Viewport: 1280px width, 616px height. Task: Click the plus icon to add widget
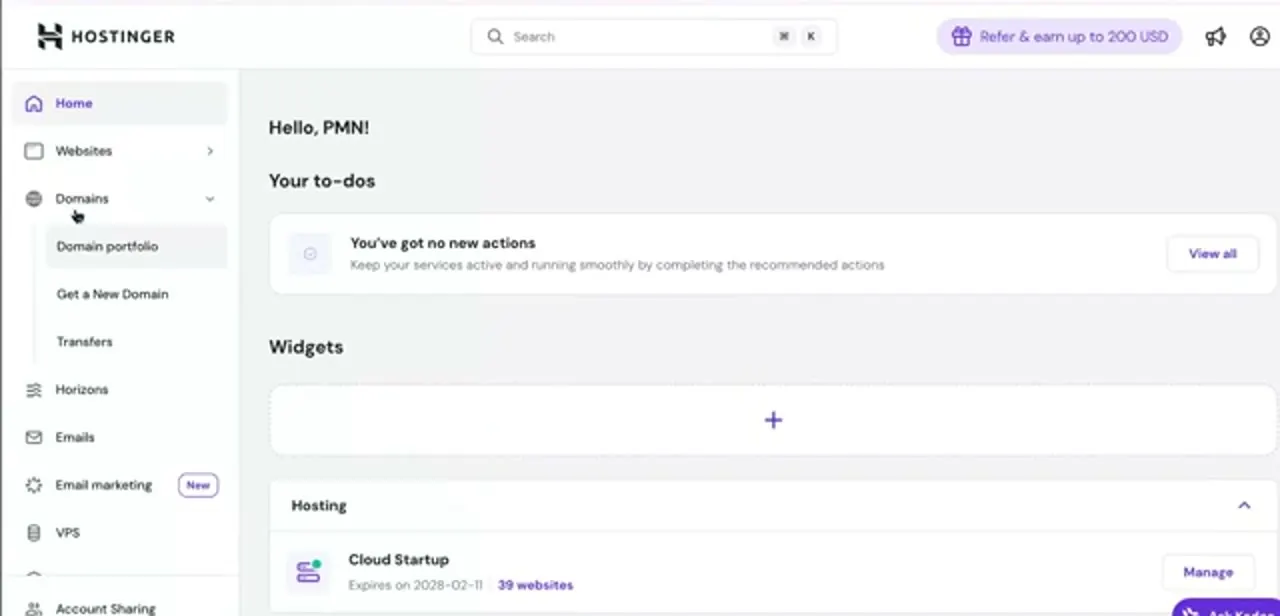[x=773, y=420]
